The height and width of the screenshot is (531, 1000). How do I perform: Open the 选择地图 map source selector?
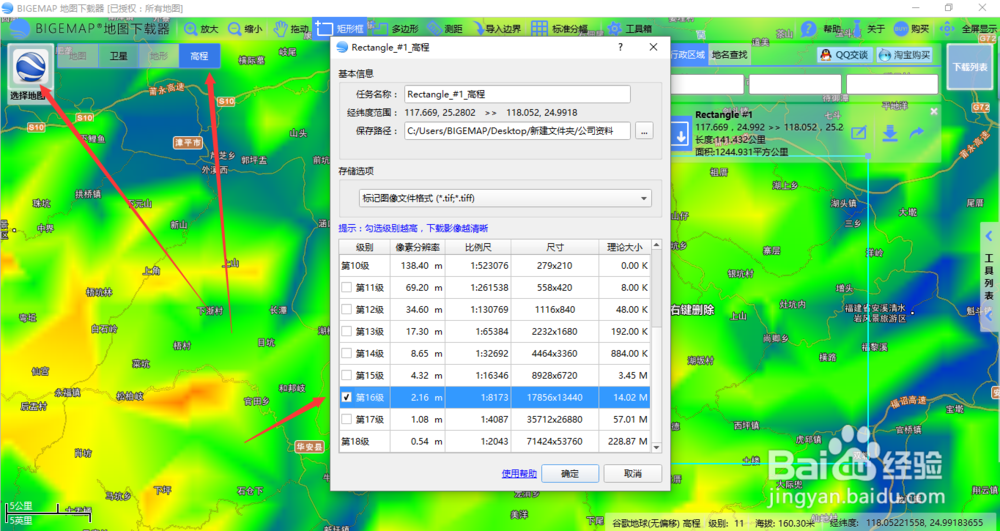pyautogui.click(x=29, y=73)
